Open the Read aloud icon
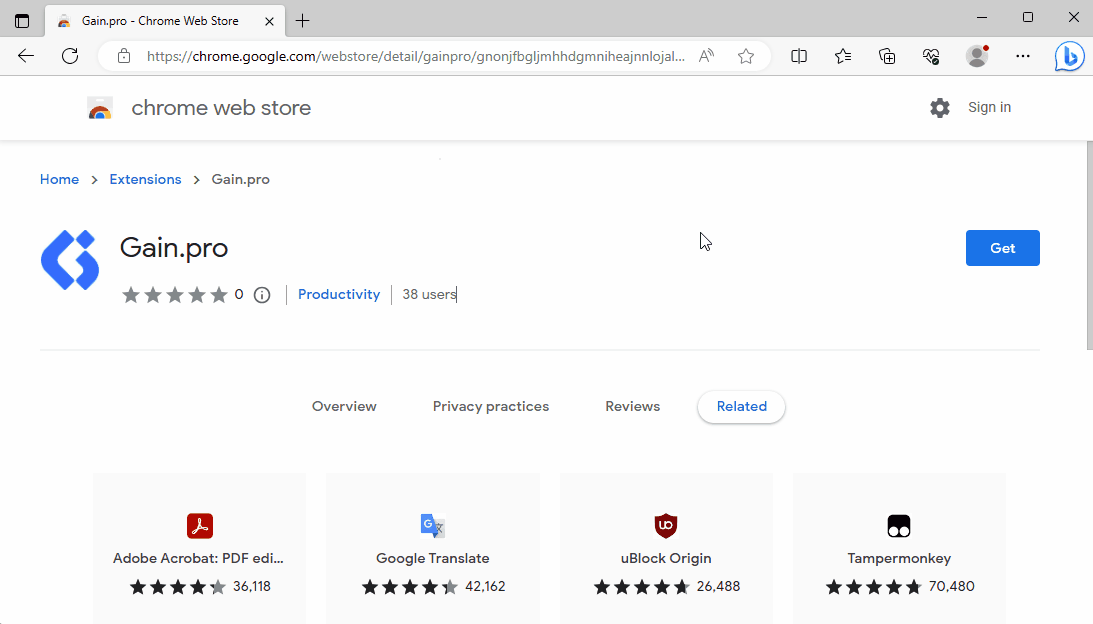The height and width of the screenshot is (624, 1093). coord(707,56)
